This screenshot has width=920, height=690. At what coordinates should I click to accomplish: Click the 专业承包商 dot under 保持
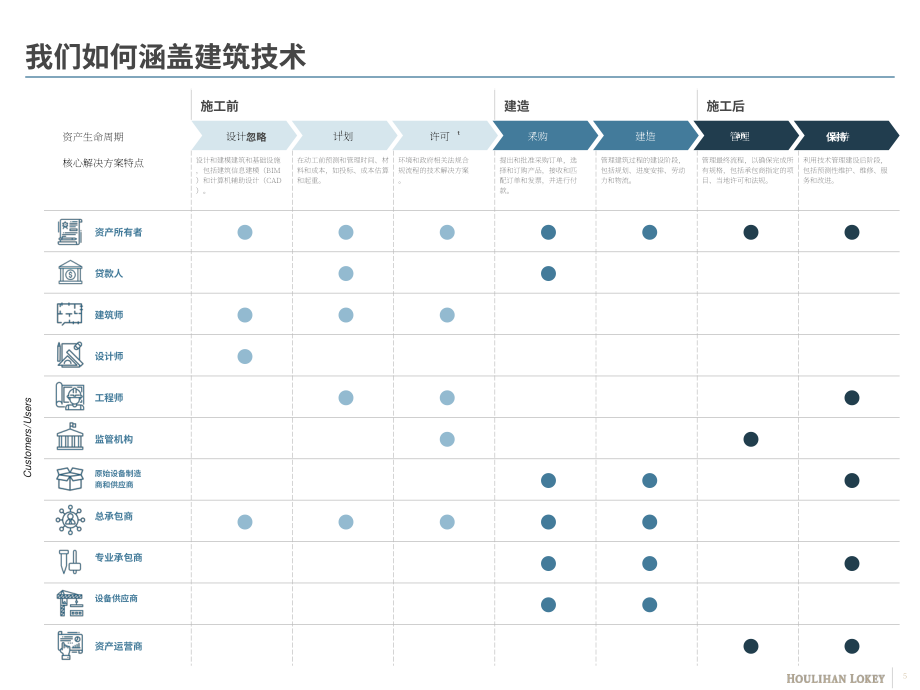[852, 563]
